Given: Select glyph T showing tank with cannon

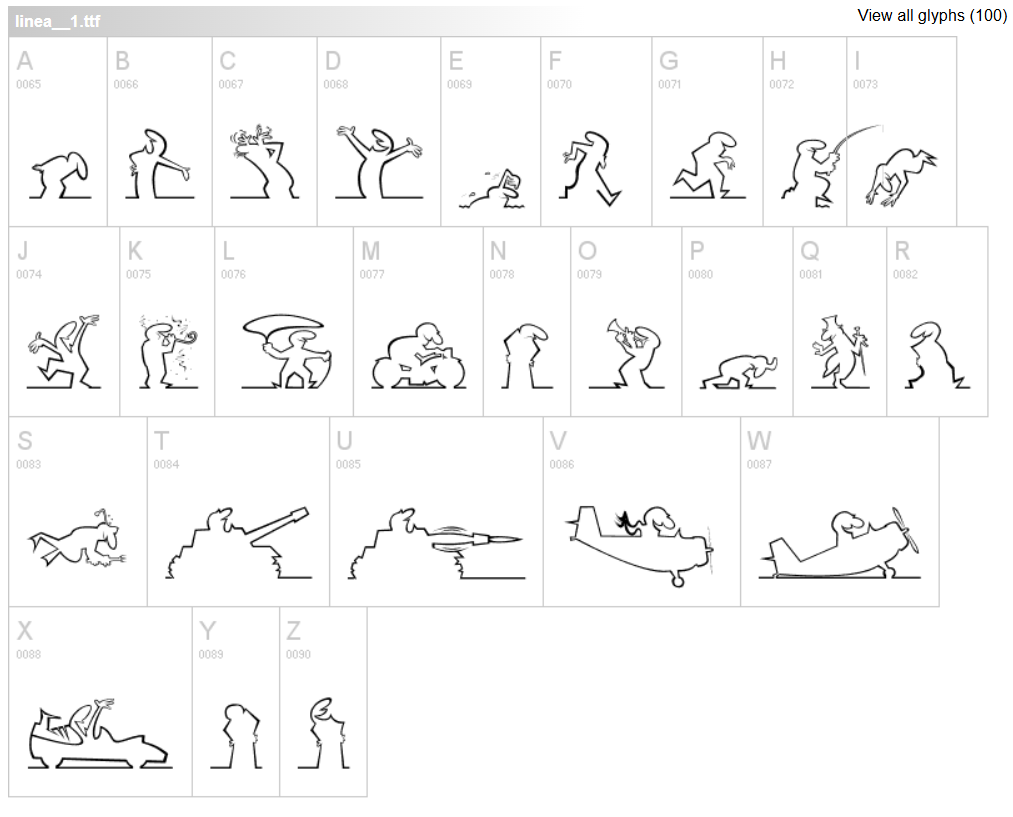Looking at the screenshot, I should [238, 512].
